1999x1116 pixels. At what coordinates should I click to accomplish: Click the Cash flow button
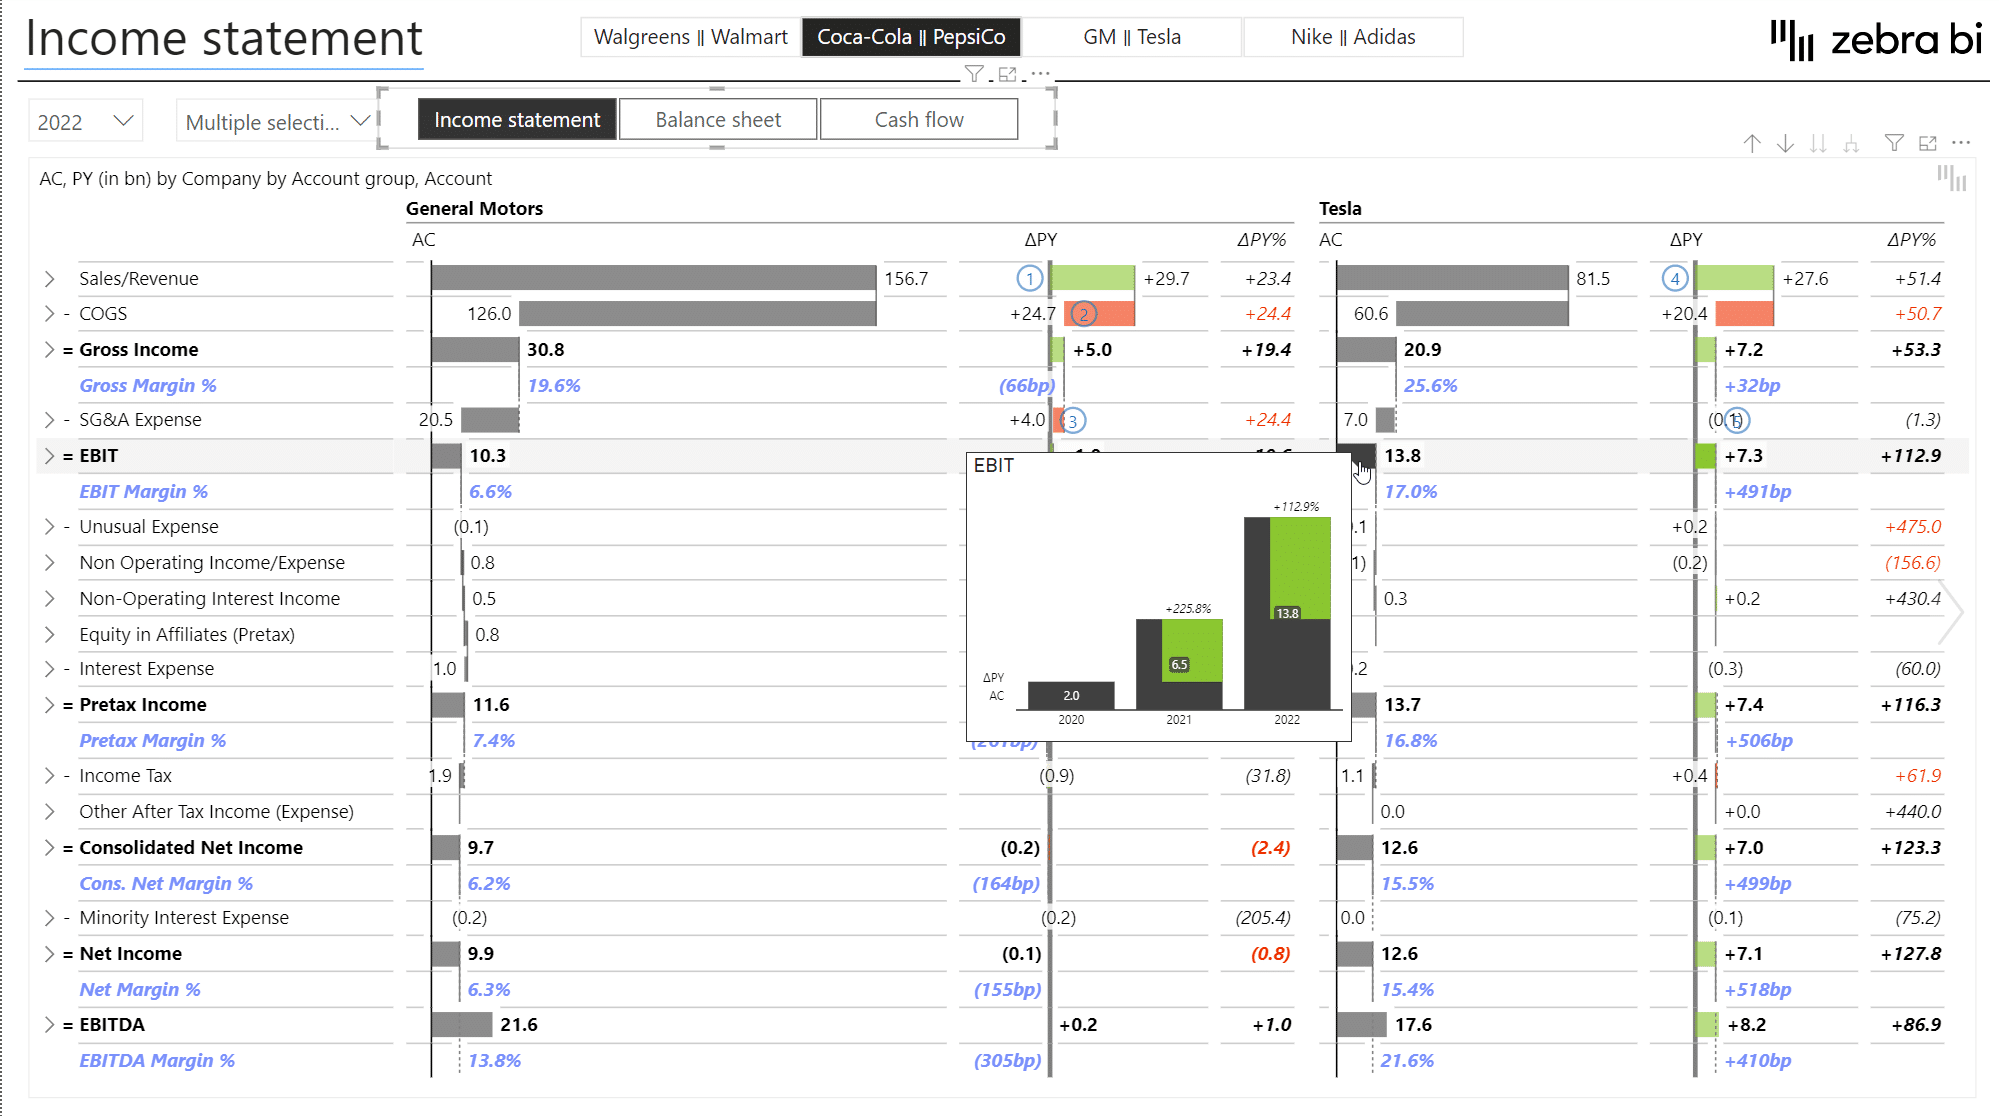pyautogui.click(x=918, y=118)
